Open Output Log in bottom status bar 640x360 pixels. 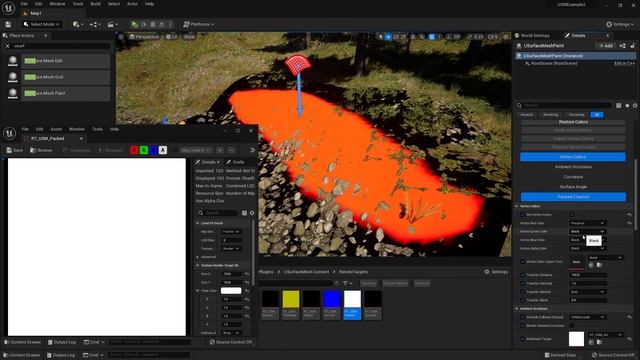[61, 355]
